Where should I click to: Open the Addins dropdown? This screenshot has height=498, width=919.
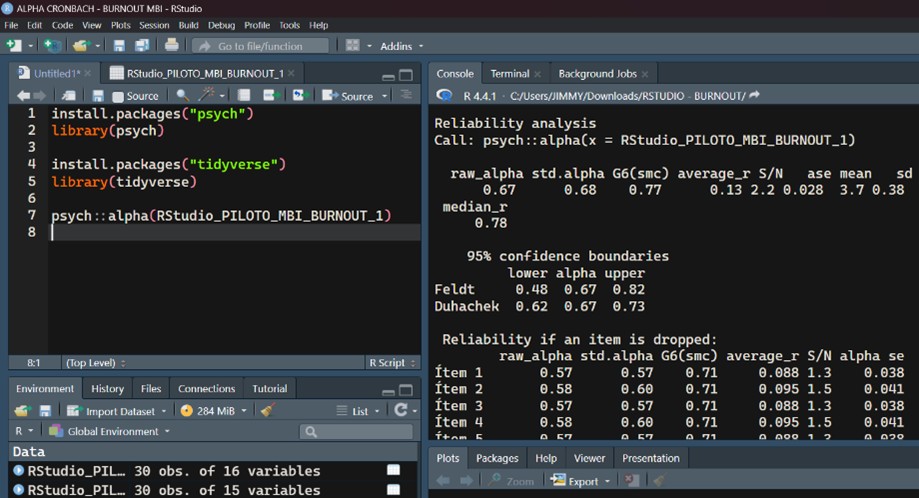tap(401, 46)
